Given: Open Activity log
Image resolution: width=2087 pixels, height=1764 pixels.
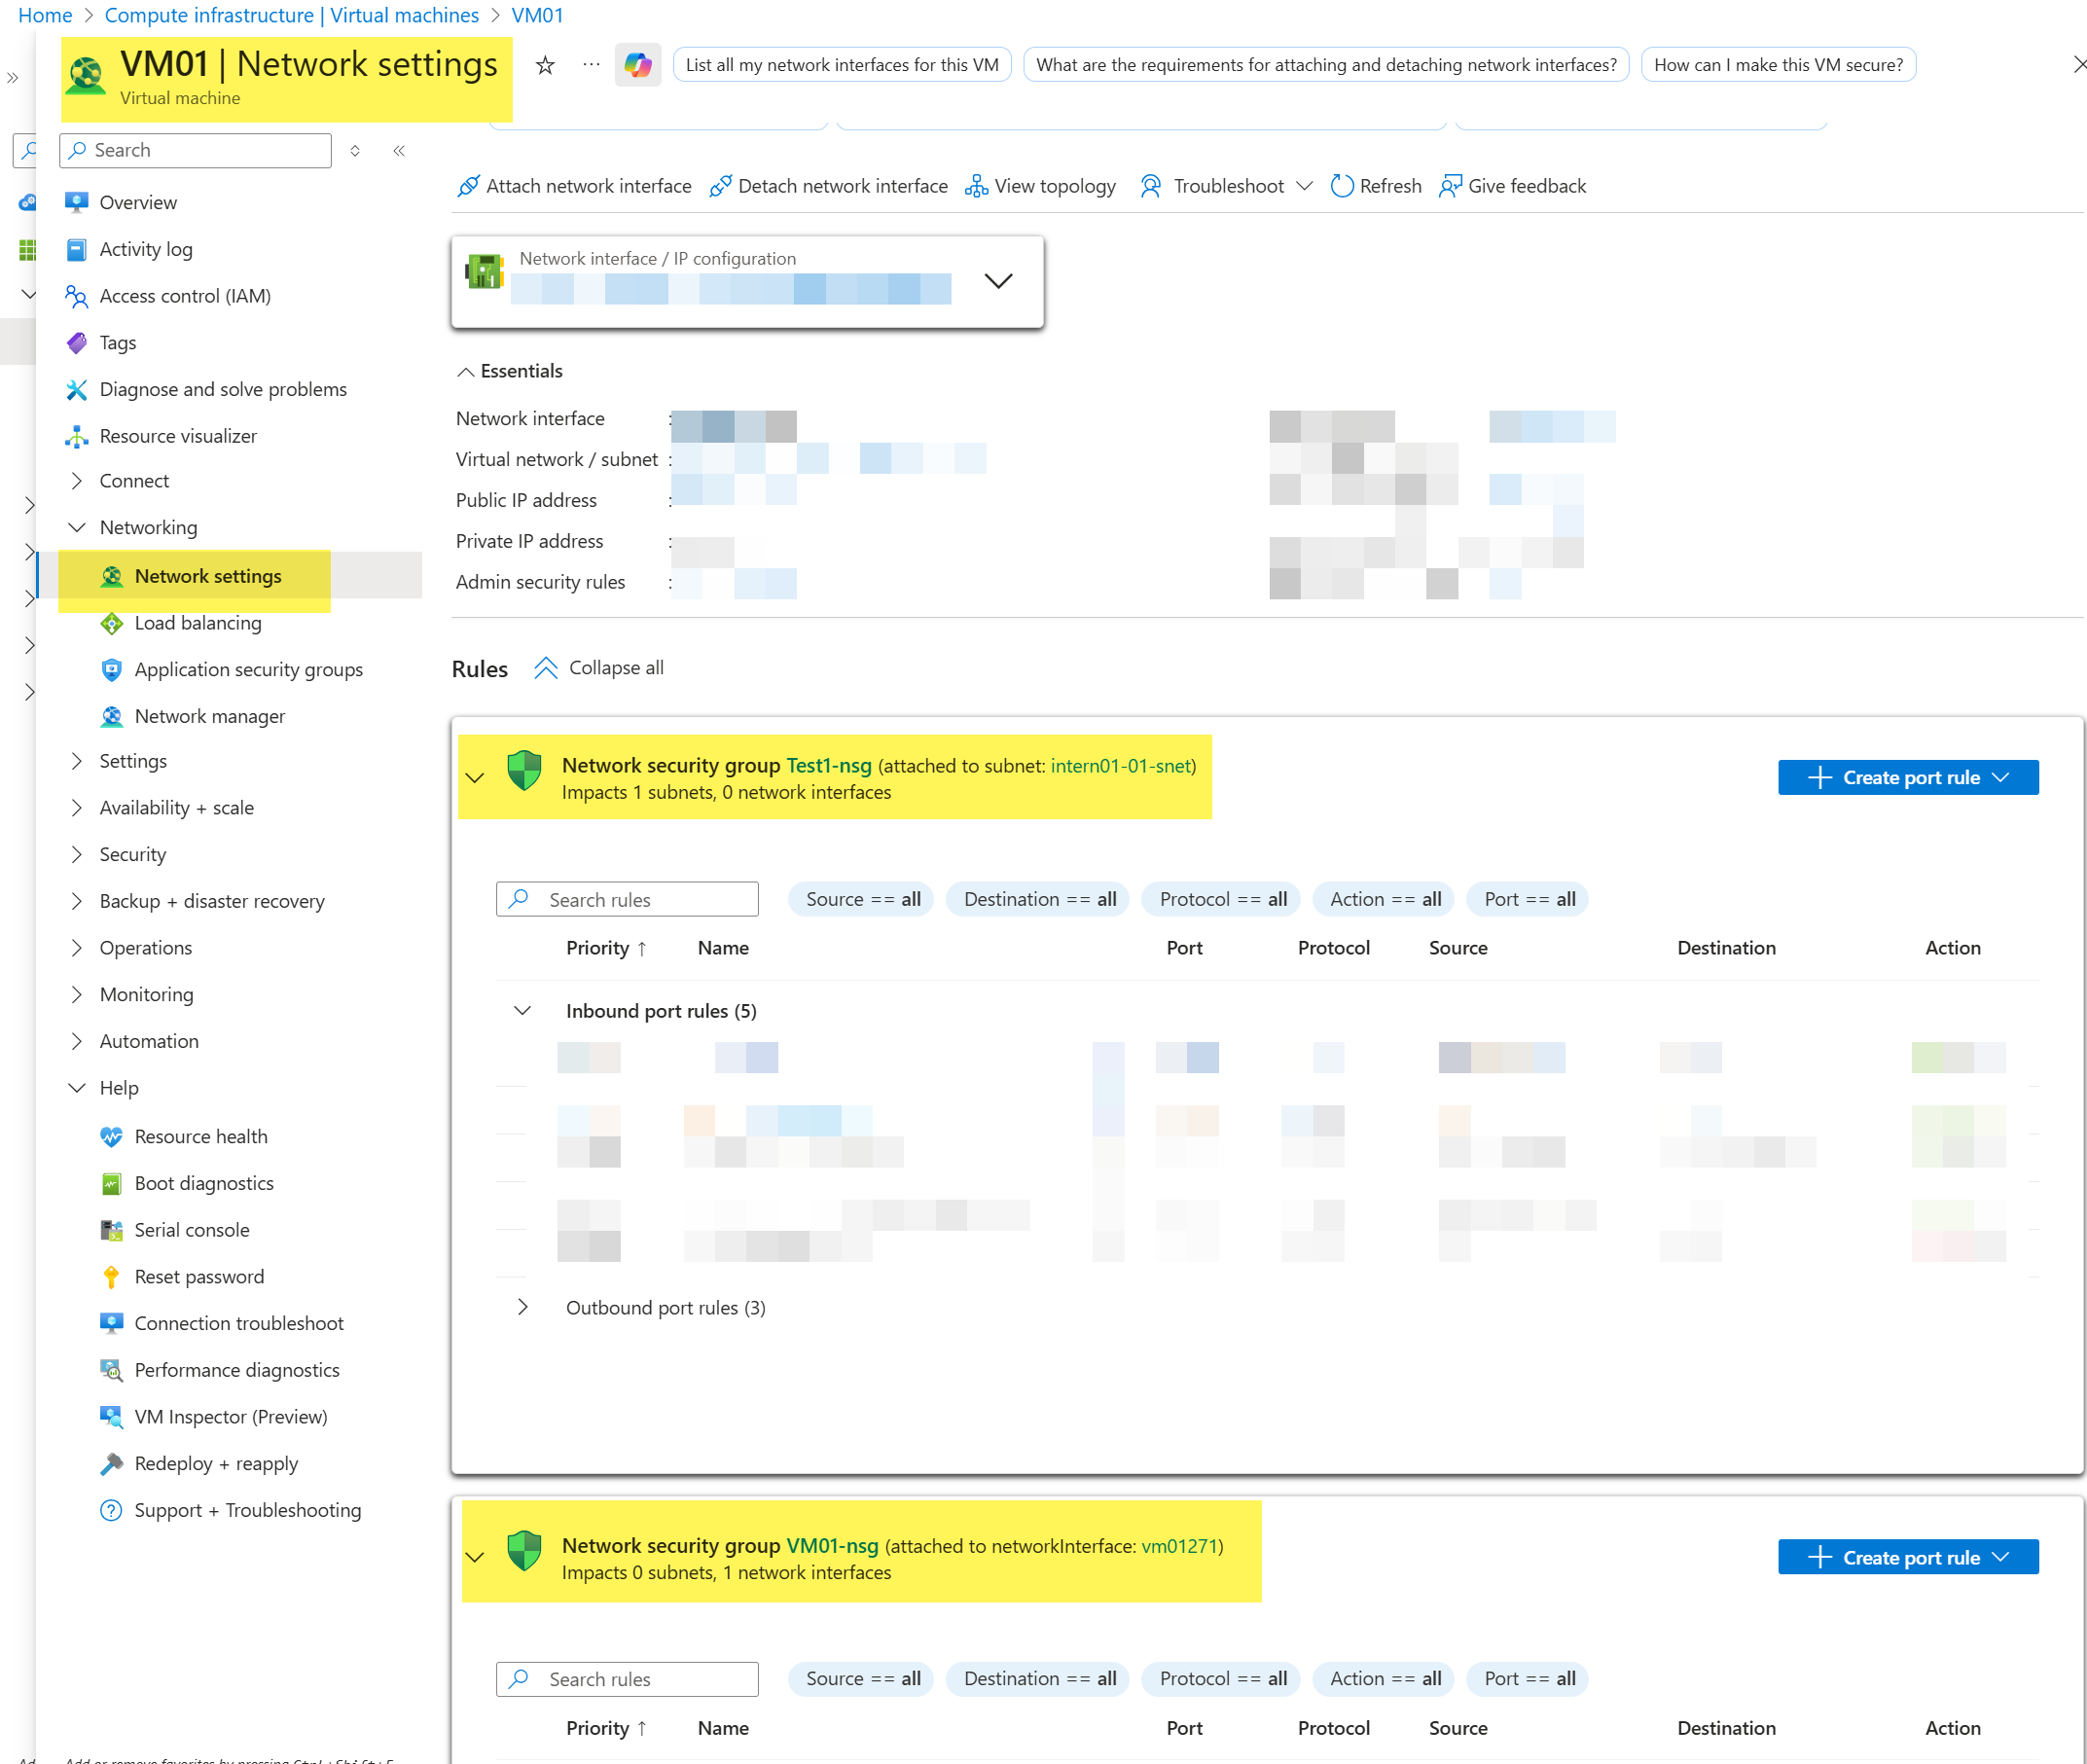Looking at the screenshot, I should [x=146, y=249].
